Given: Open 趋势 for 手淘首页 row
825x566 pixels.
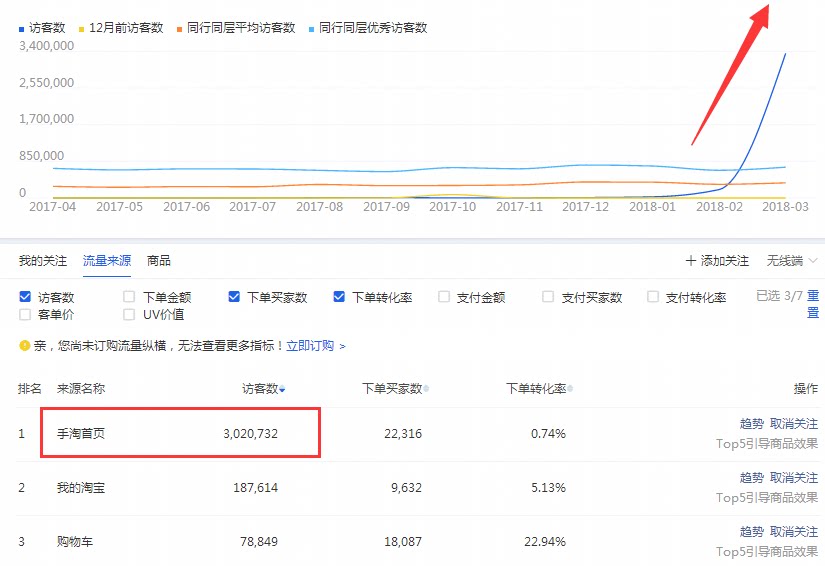Looking at the screenshot, I should coord(751,423).
